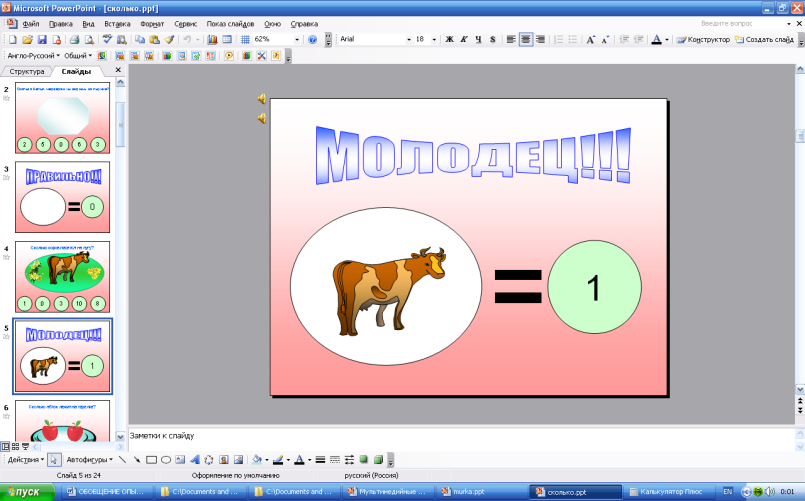Click the Format Painter brush icon
805x501 pixels.
tap(169, 39)
